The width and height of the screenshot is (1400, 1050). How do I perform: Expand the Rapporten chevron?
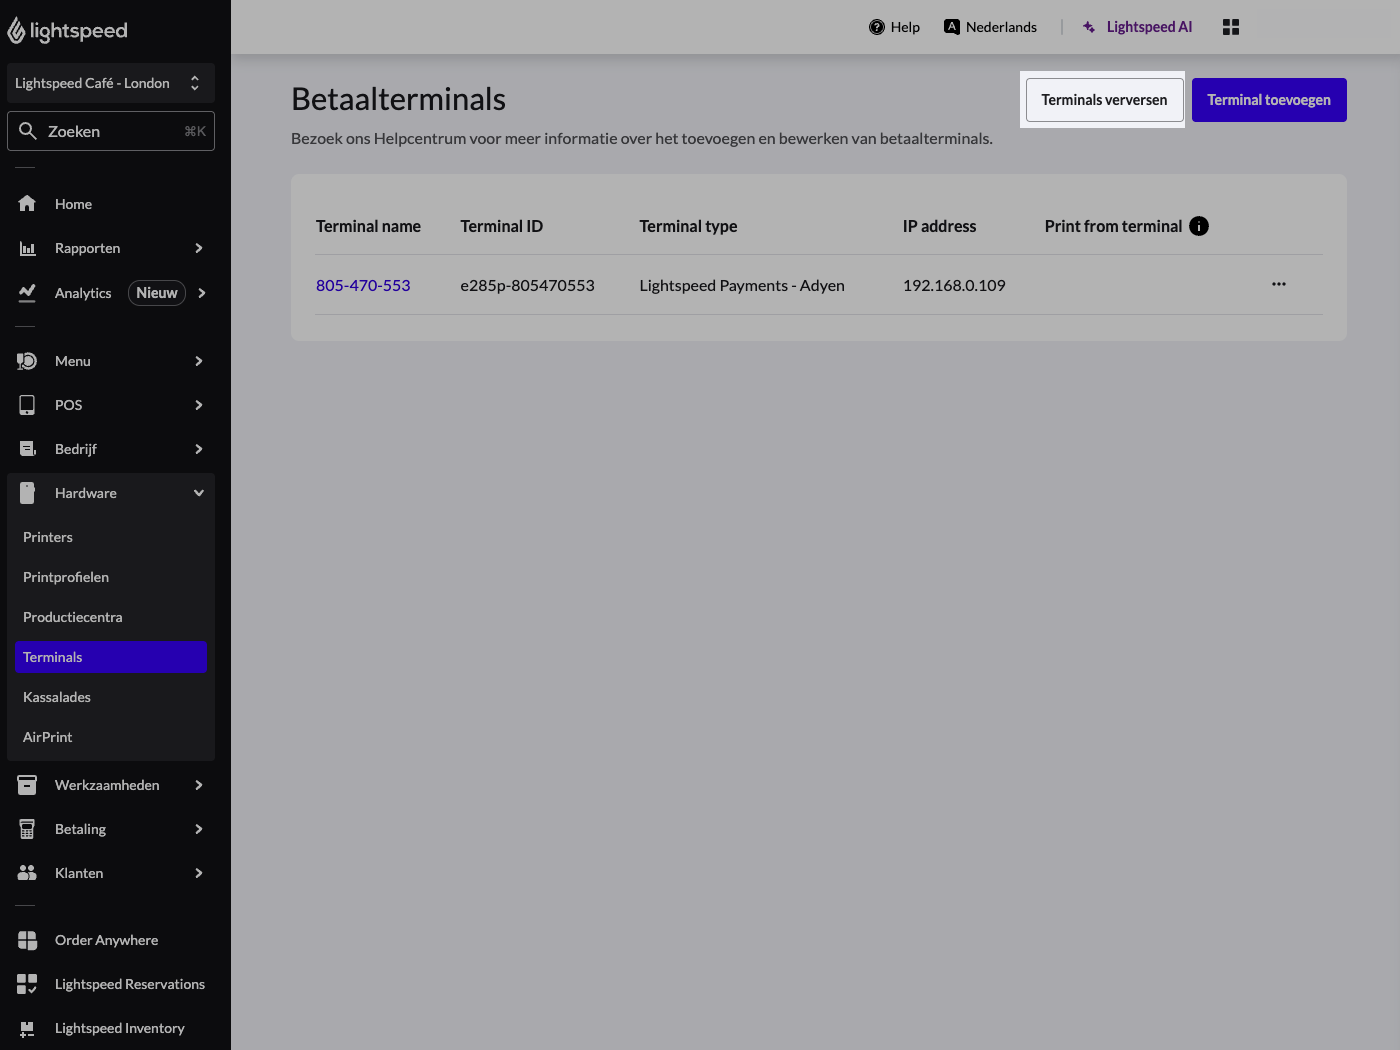pyautogui.click(x=199, y=248)
